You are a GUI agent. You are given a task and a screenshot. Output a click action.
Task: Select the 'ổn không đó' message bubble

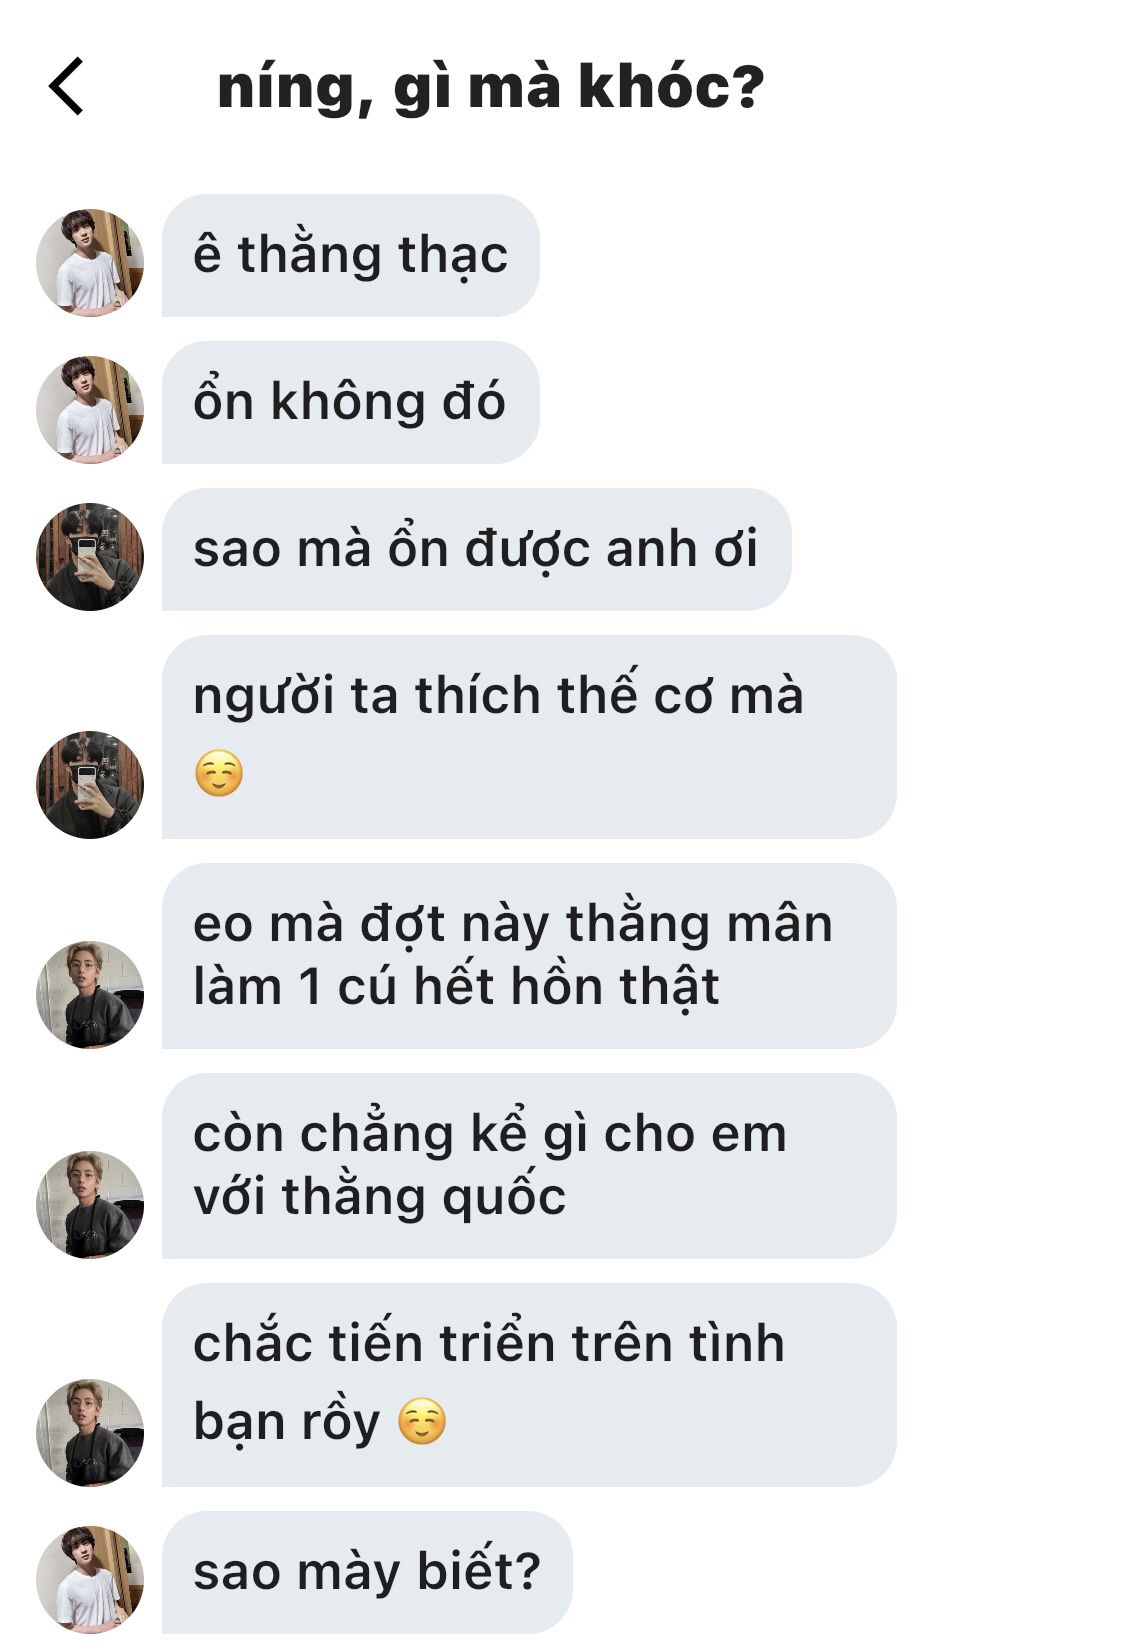[x=351, y=403]
